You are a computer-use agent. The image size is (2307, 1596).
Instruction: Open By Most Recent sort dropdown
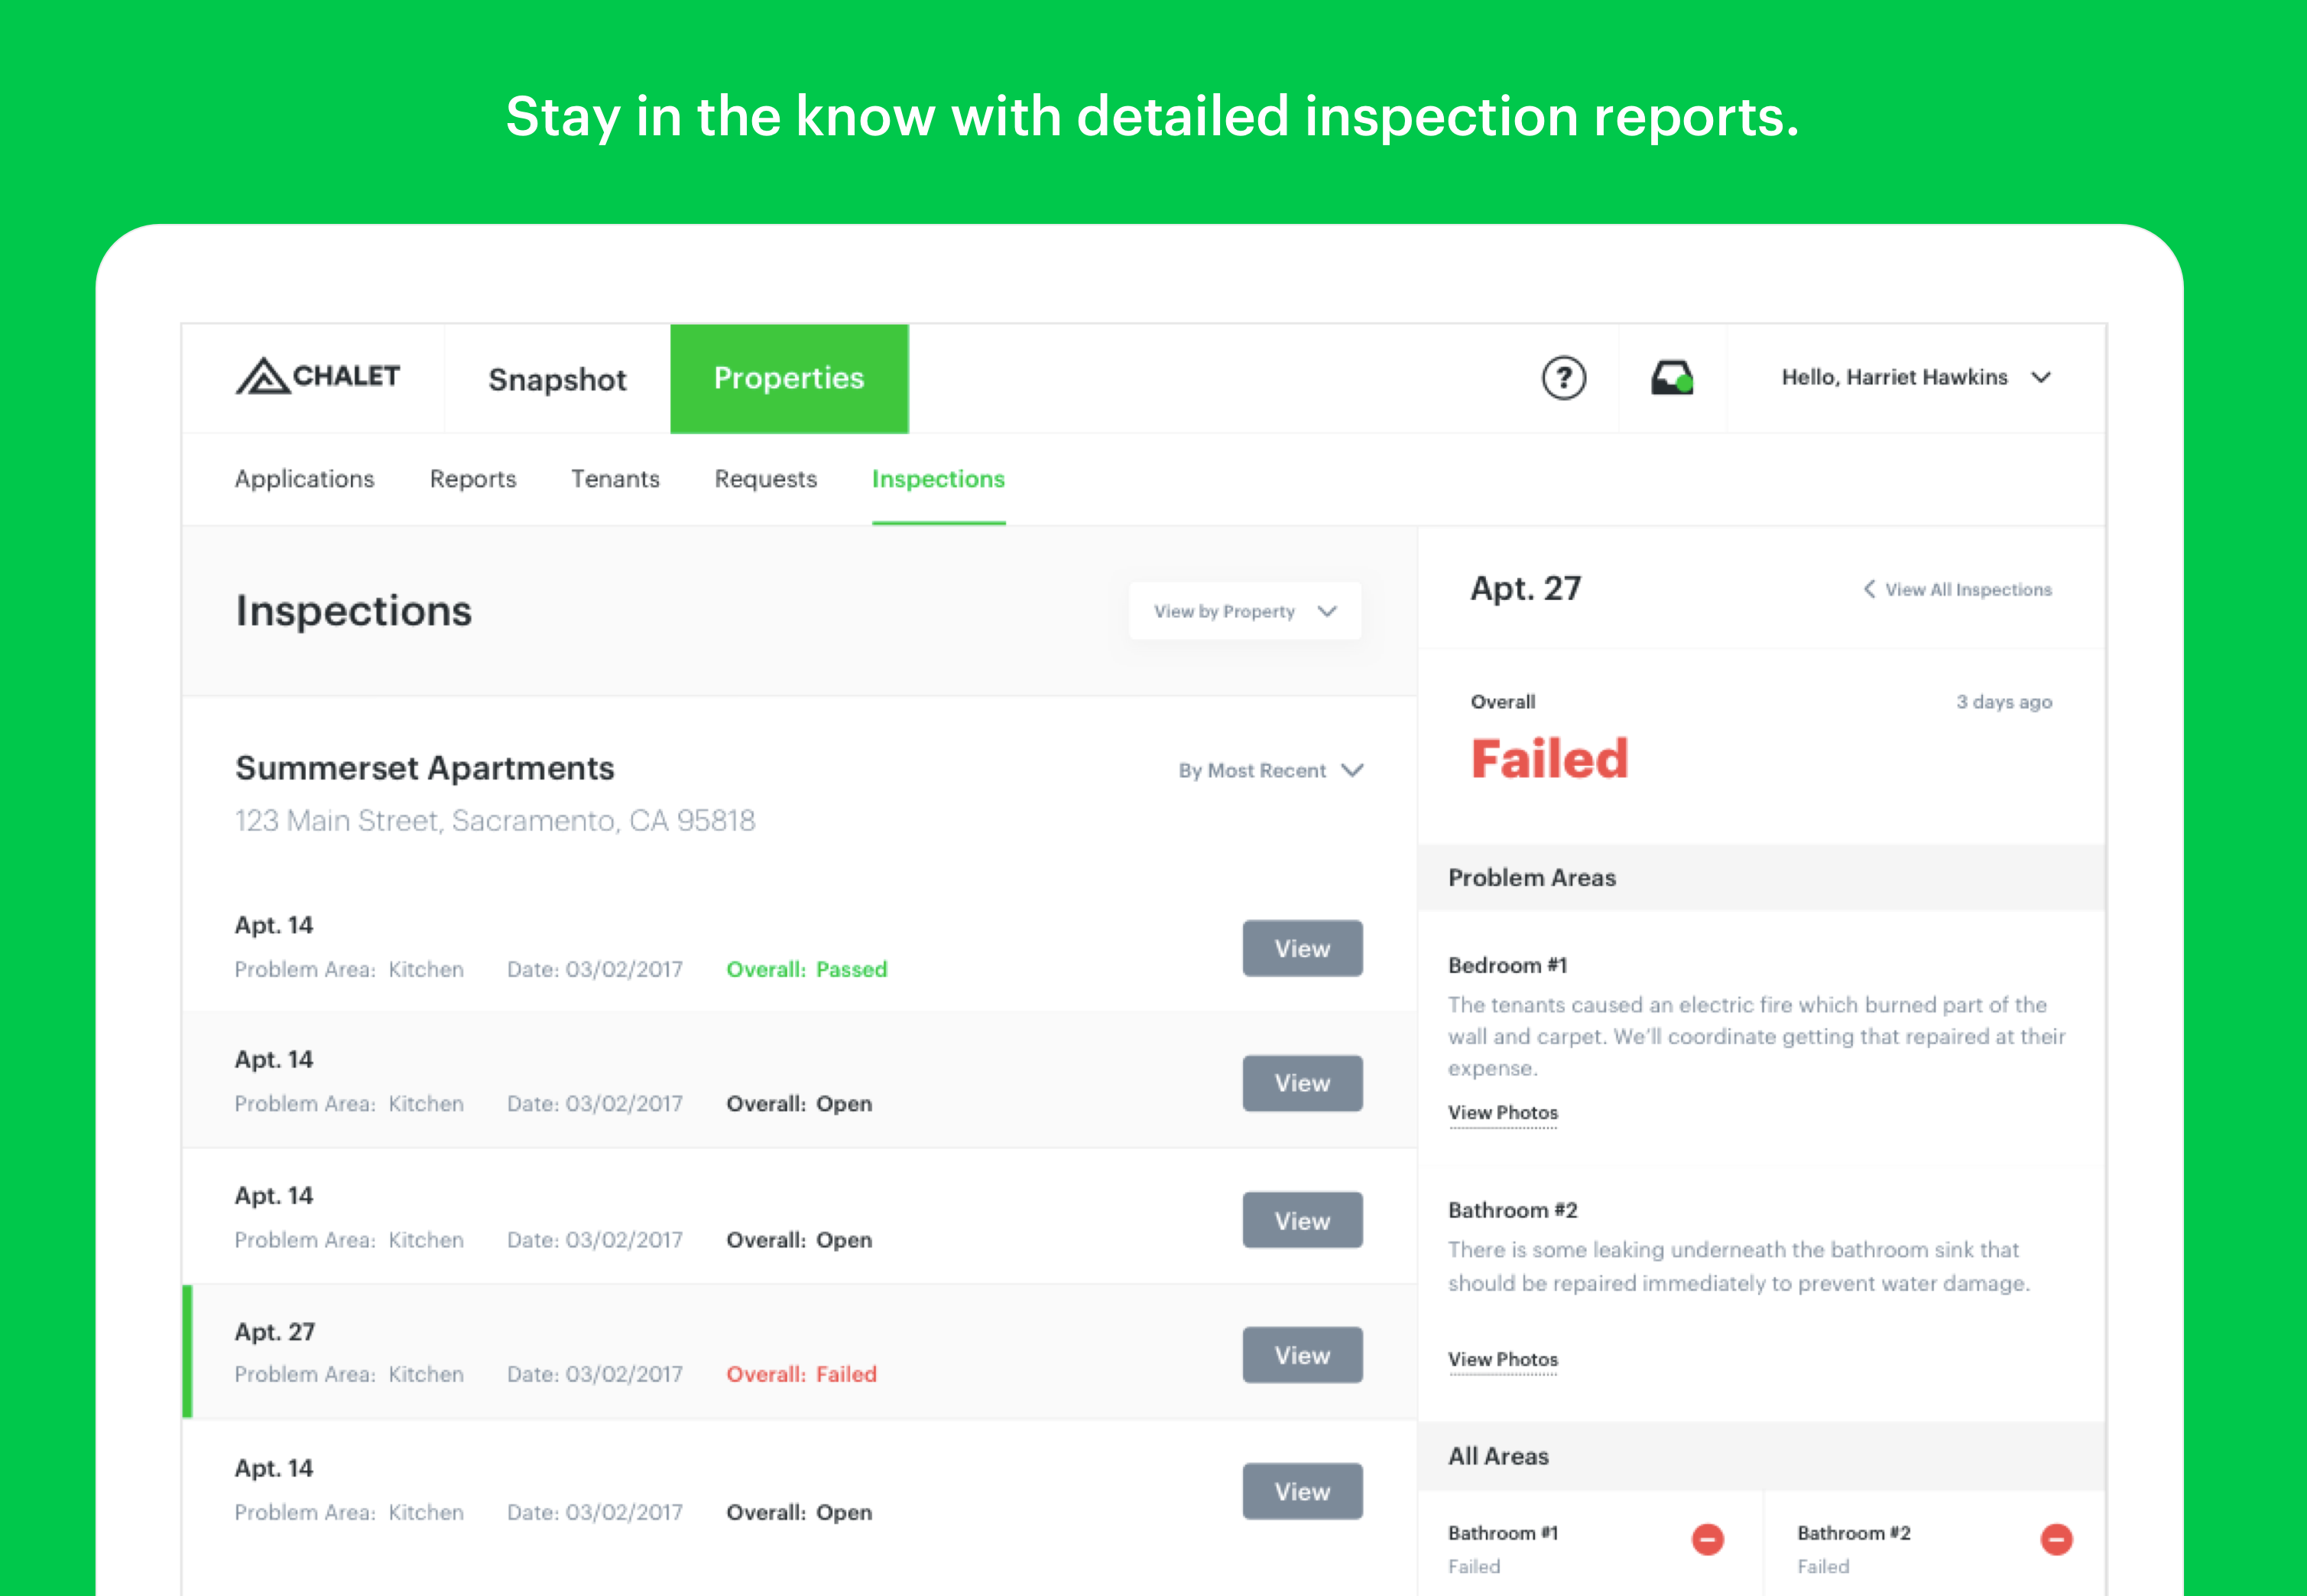1270,770
